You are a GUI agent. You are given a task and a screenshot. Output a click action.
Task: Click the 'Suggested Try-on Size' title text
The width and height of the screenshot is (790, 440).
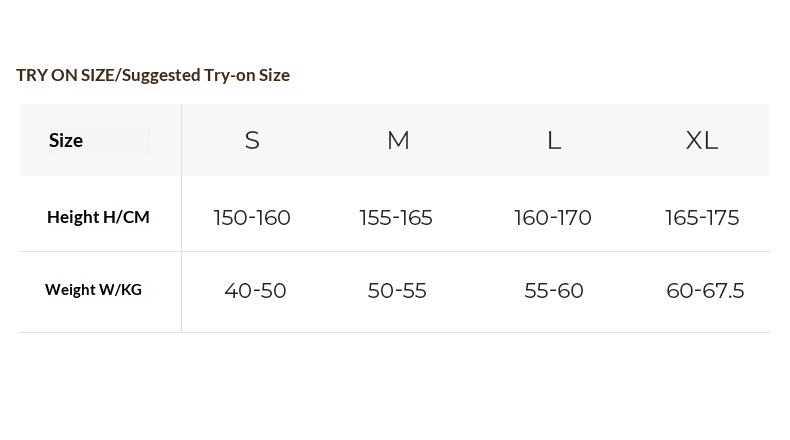tap(206, 75)
